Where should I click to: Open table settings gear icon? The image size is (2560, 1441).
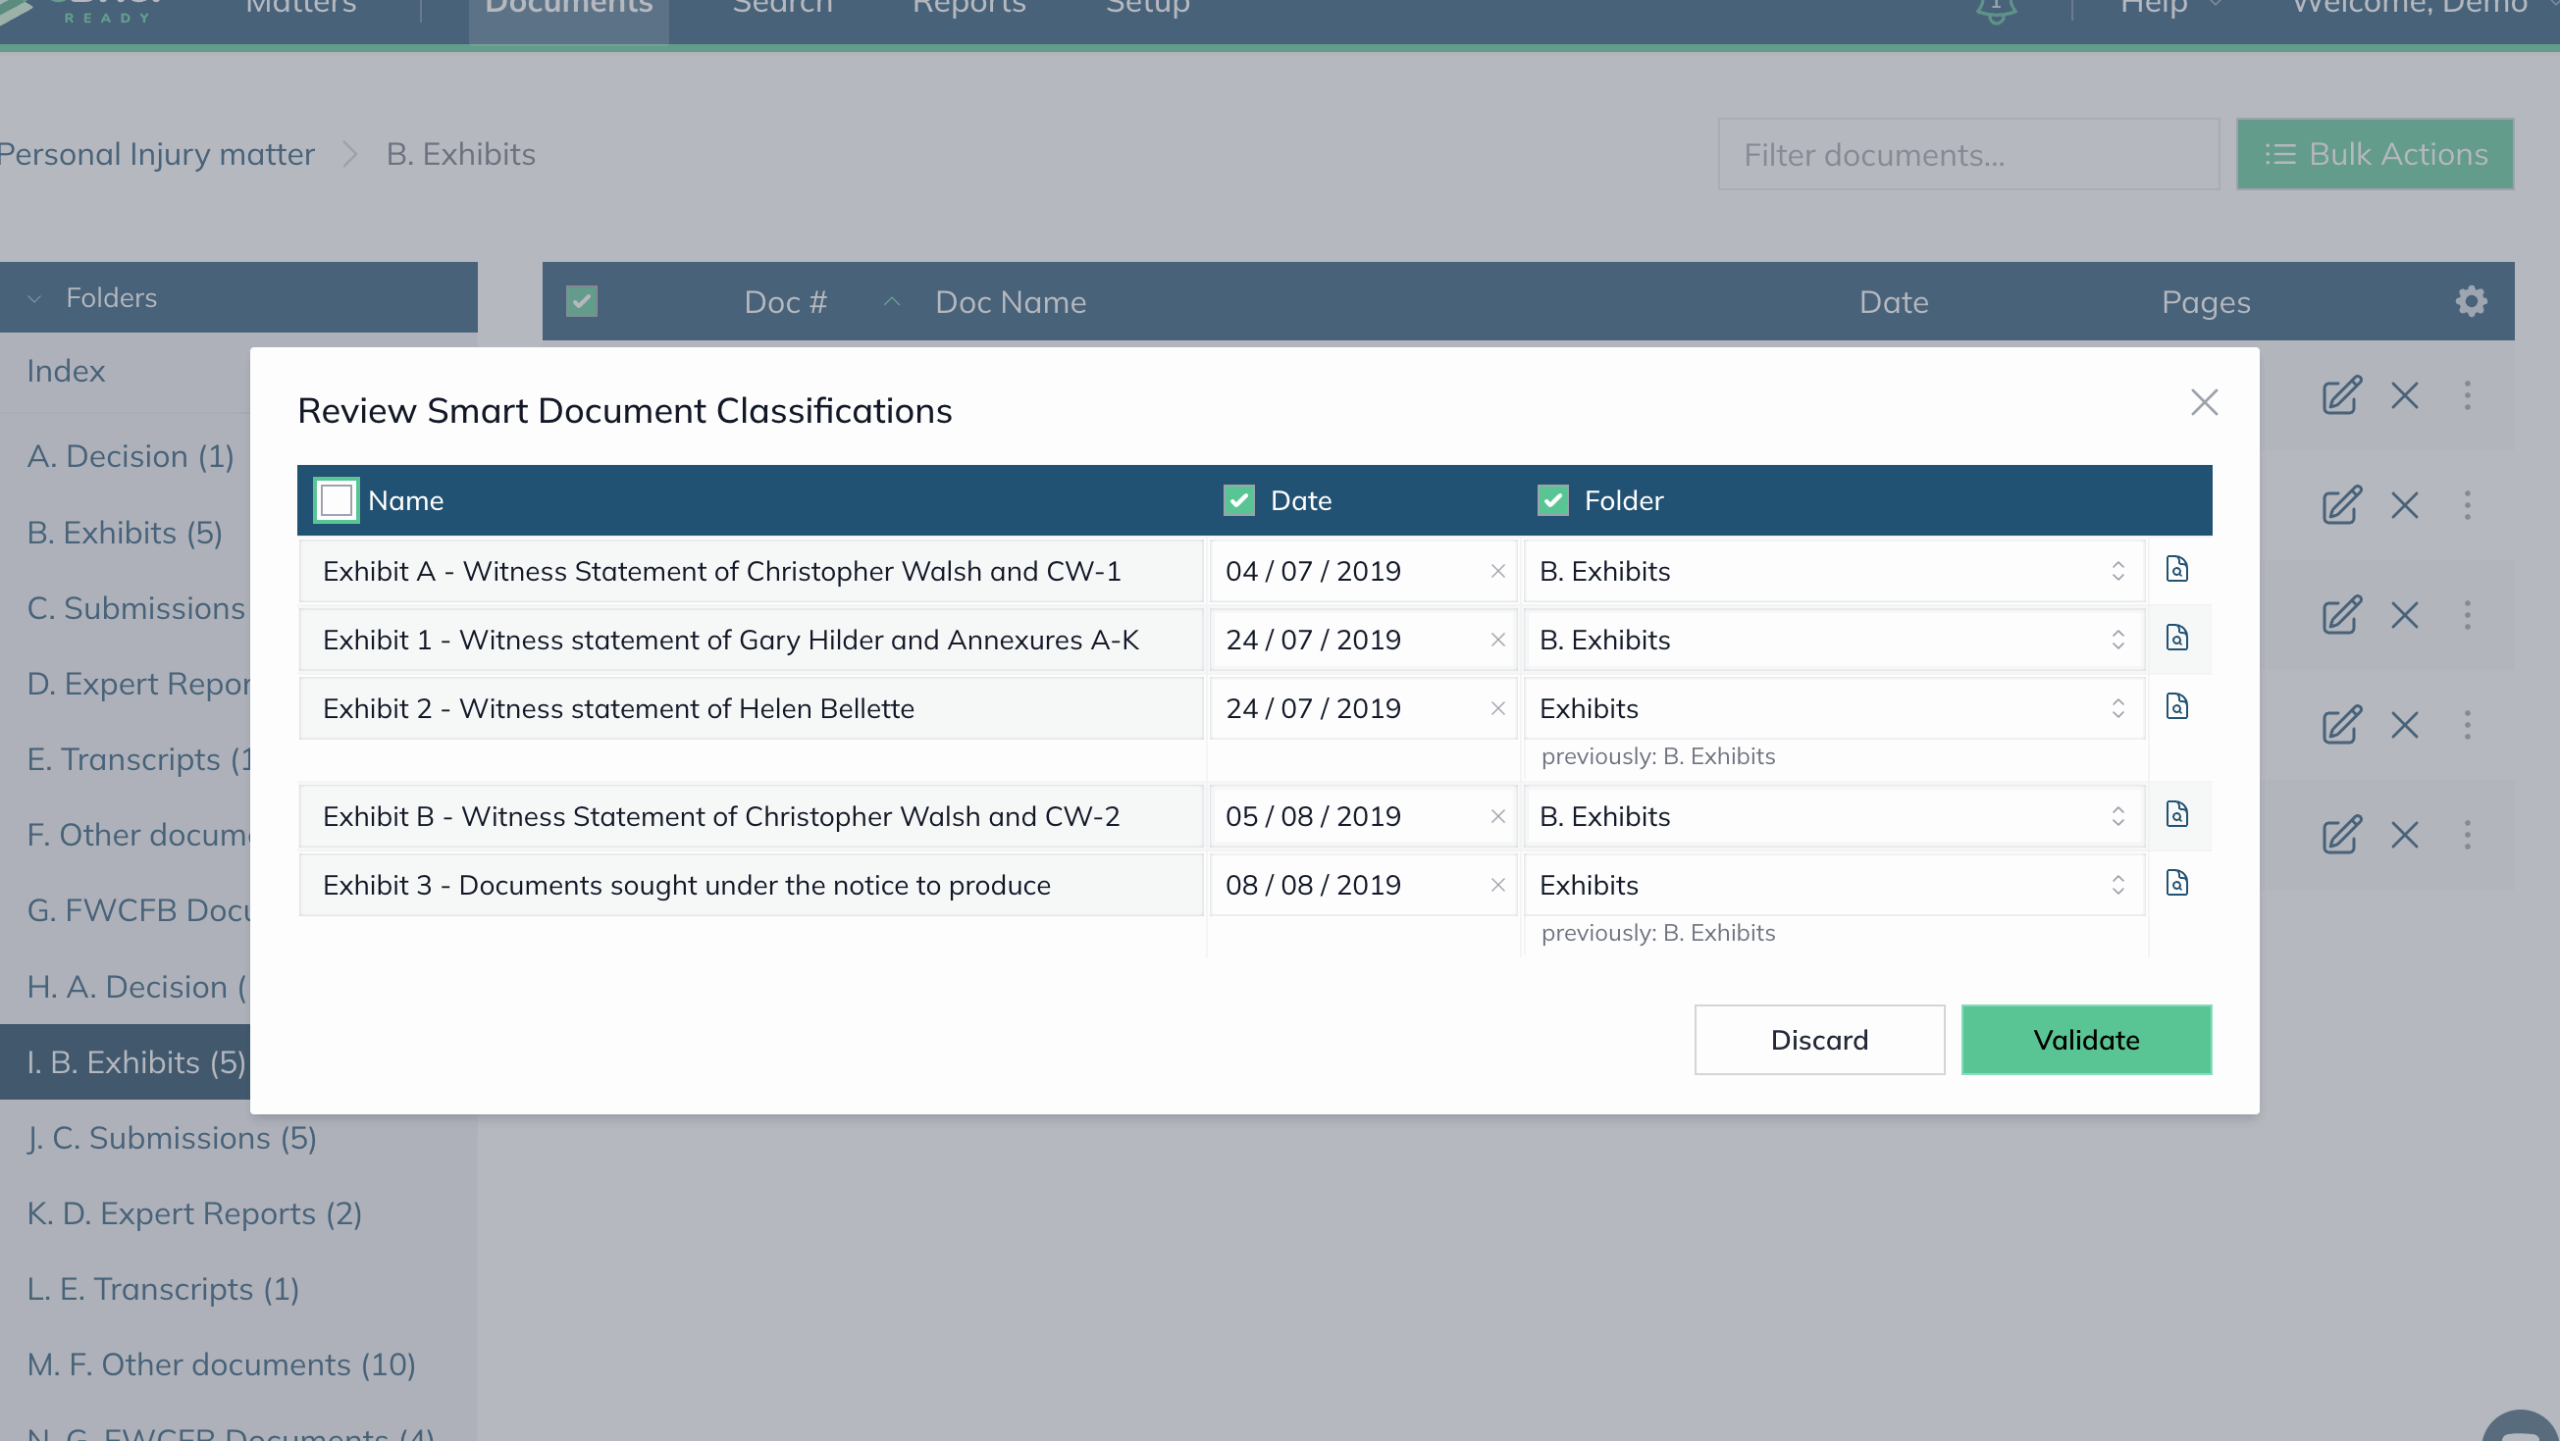pos(2470,301)
